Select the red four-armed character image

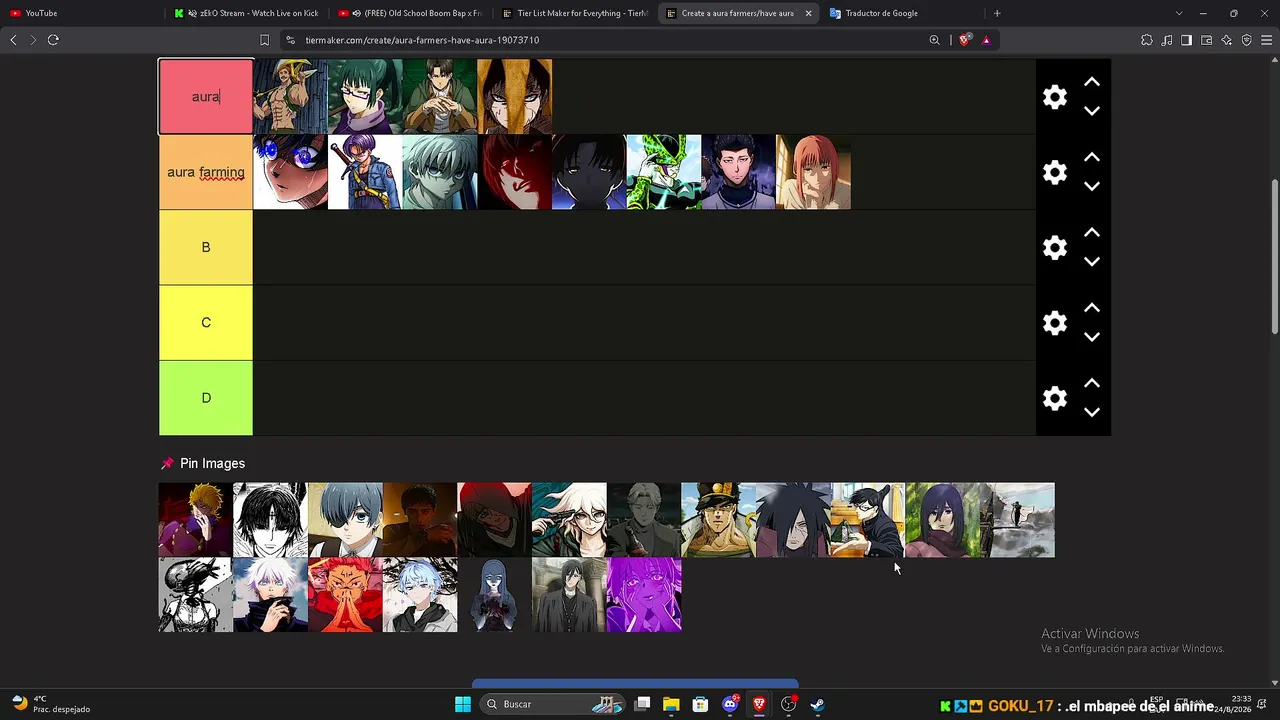coord(345,595)
